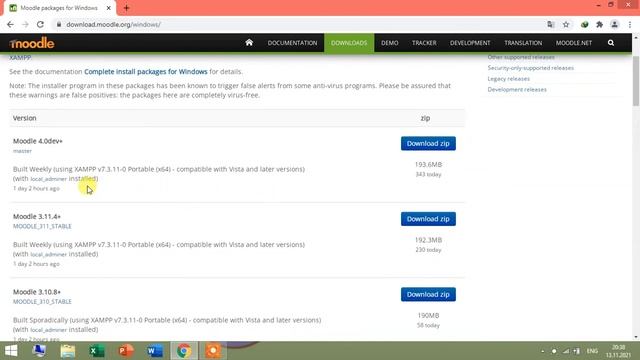Open File Explorer from the taskbar

click(x=68, y=351)
